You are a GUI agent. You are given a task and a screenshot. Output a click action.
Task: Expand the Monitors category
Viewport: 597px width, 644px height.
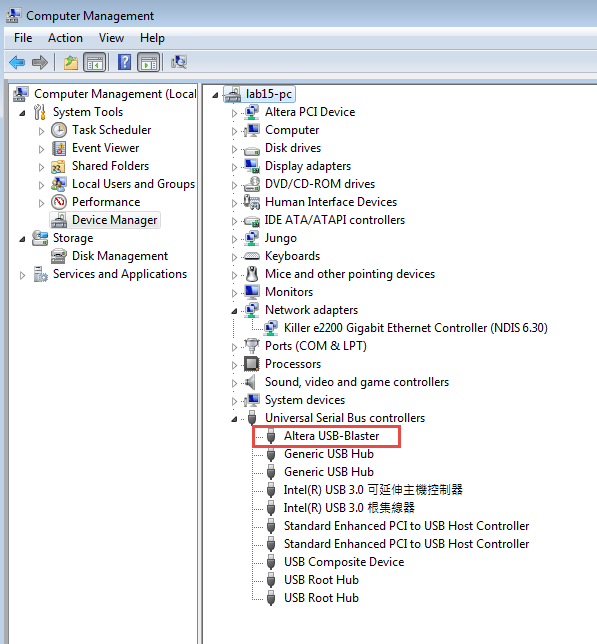pos(234,293)
